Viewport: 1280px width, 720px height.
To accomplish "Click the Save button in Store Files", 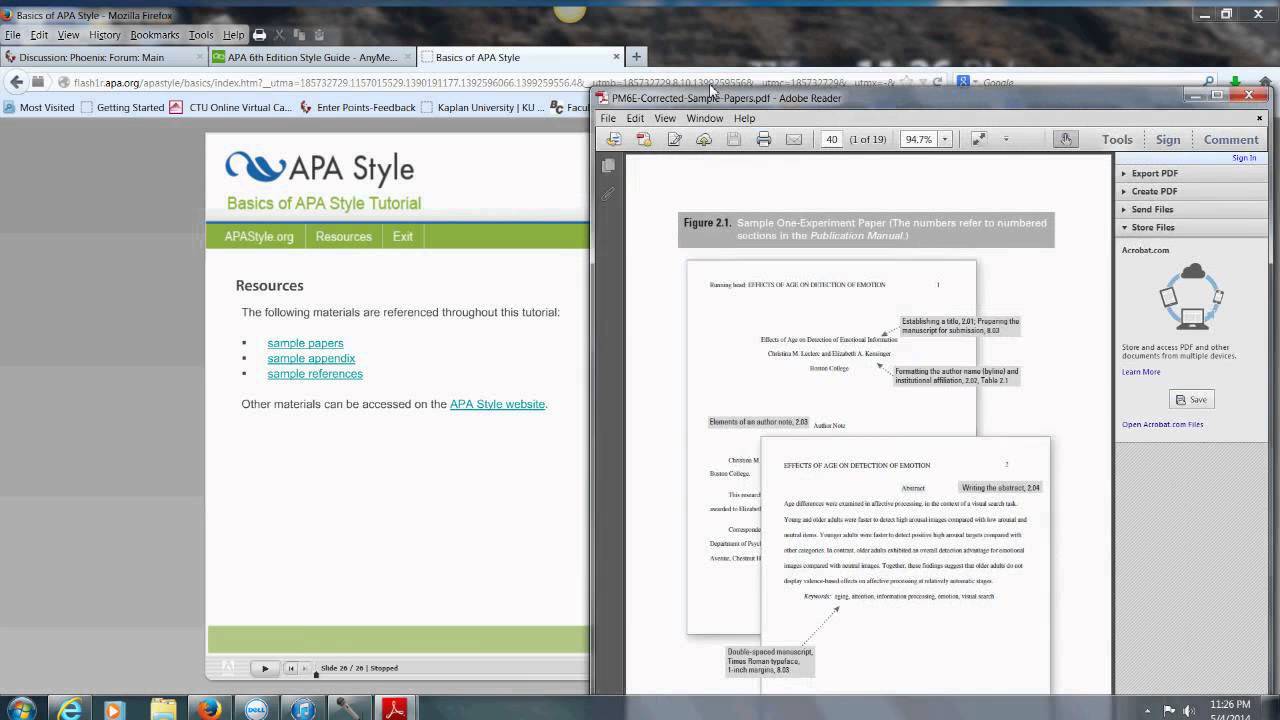I will coord(1191,399).
